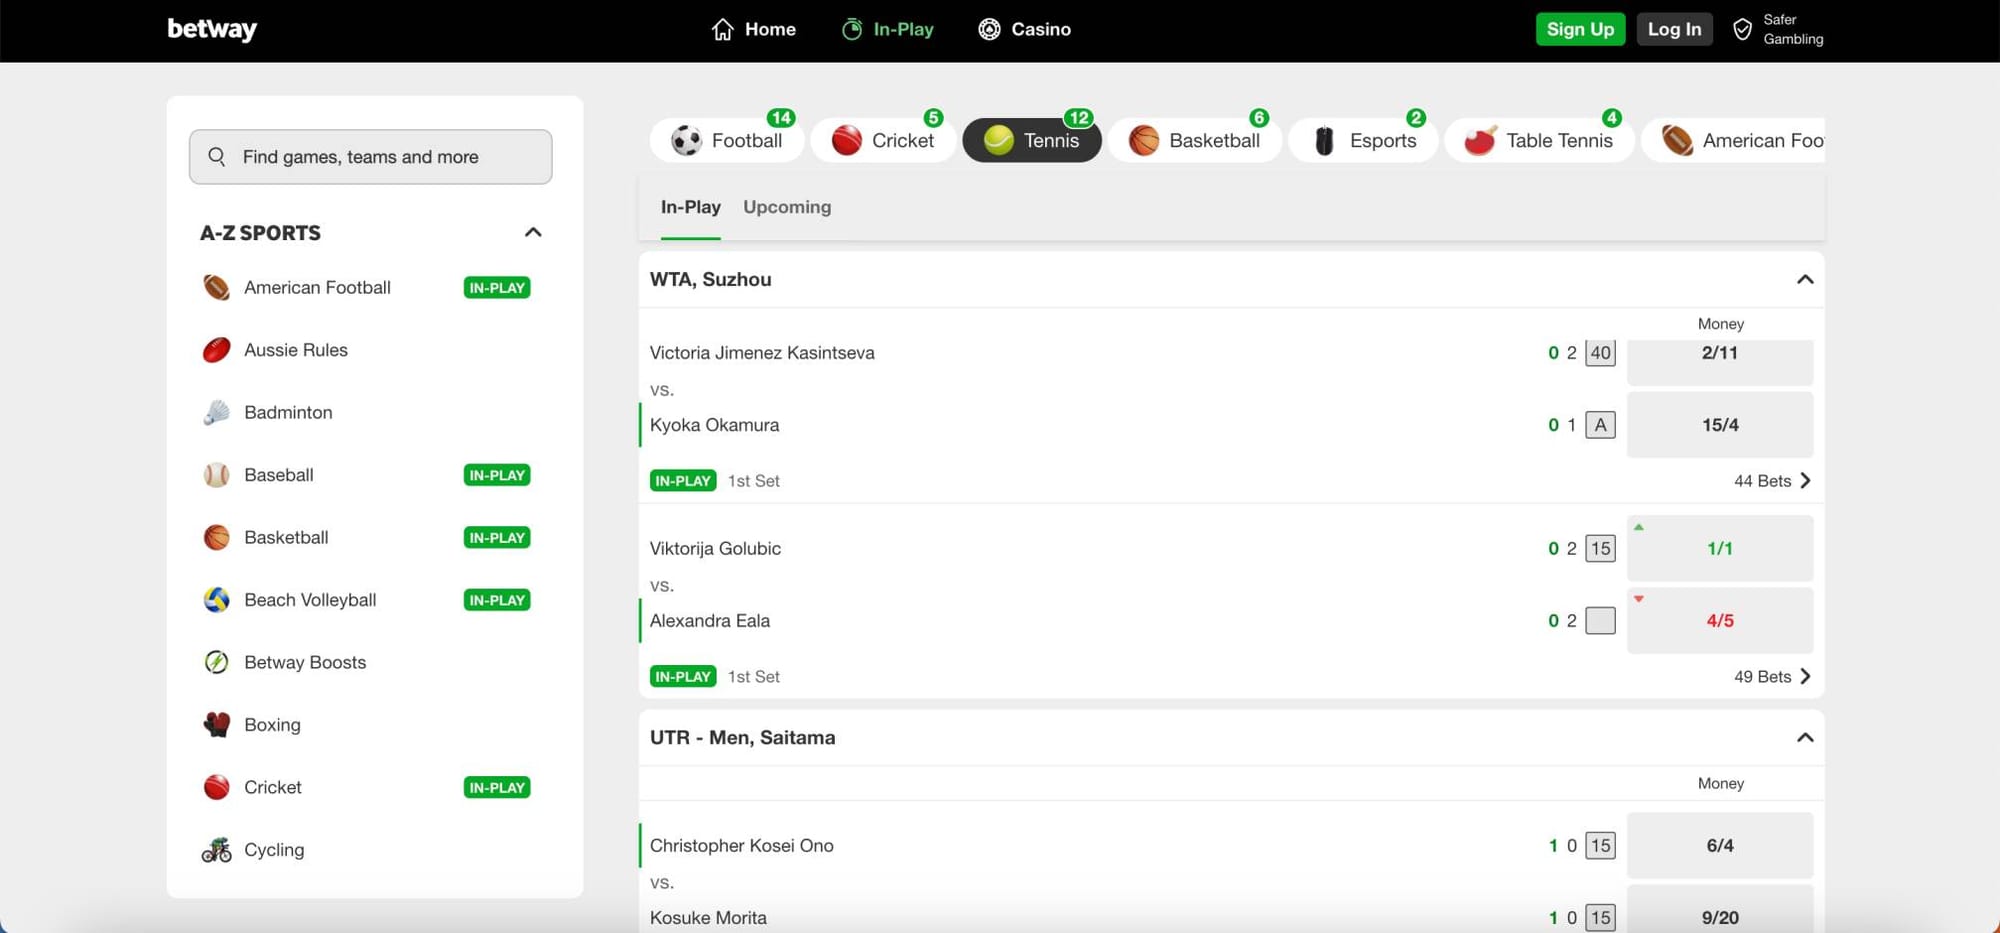
Task: Collapse UTR - Men, Saitama section
Action: tap(1804, 738)
